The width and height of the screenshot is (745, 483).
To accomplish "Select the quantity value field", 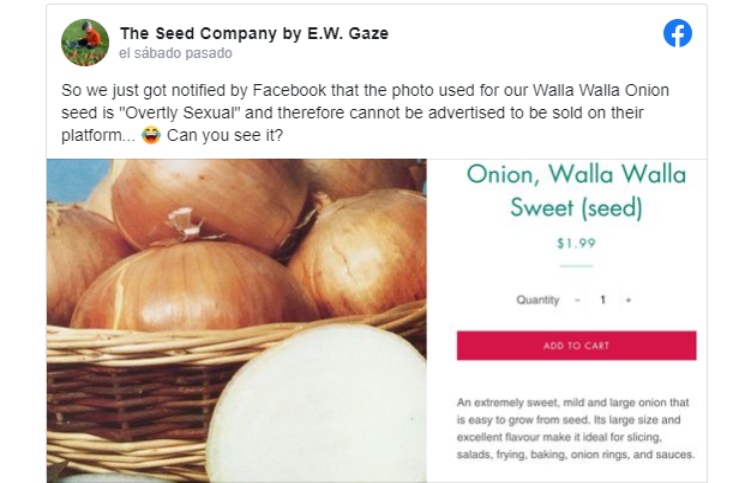I will click(x=603, y=300).
